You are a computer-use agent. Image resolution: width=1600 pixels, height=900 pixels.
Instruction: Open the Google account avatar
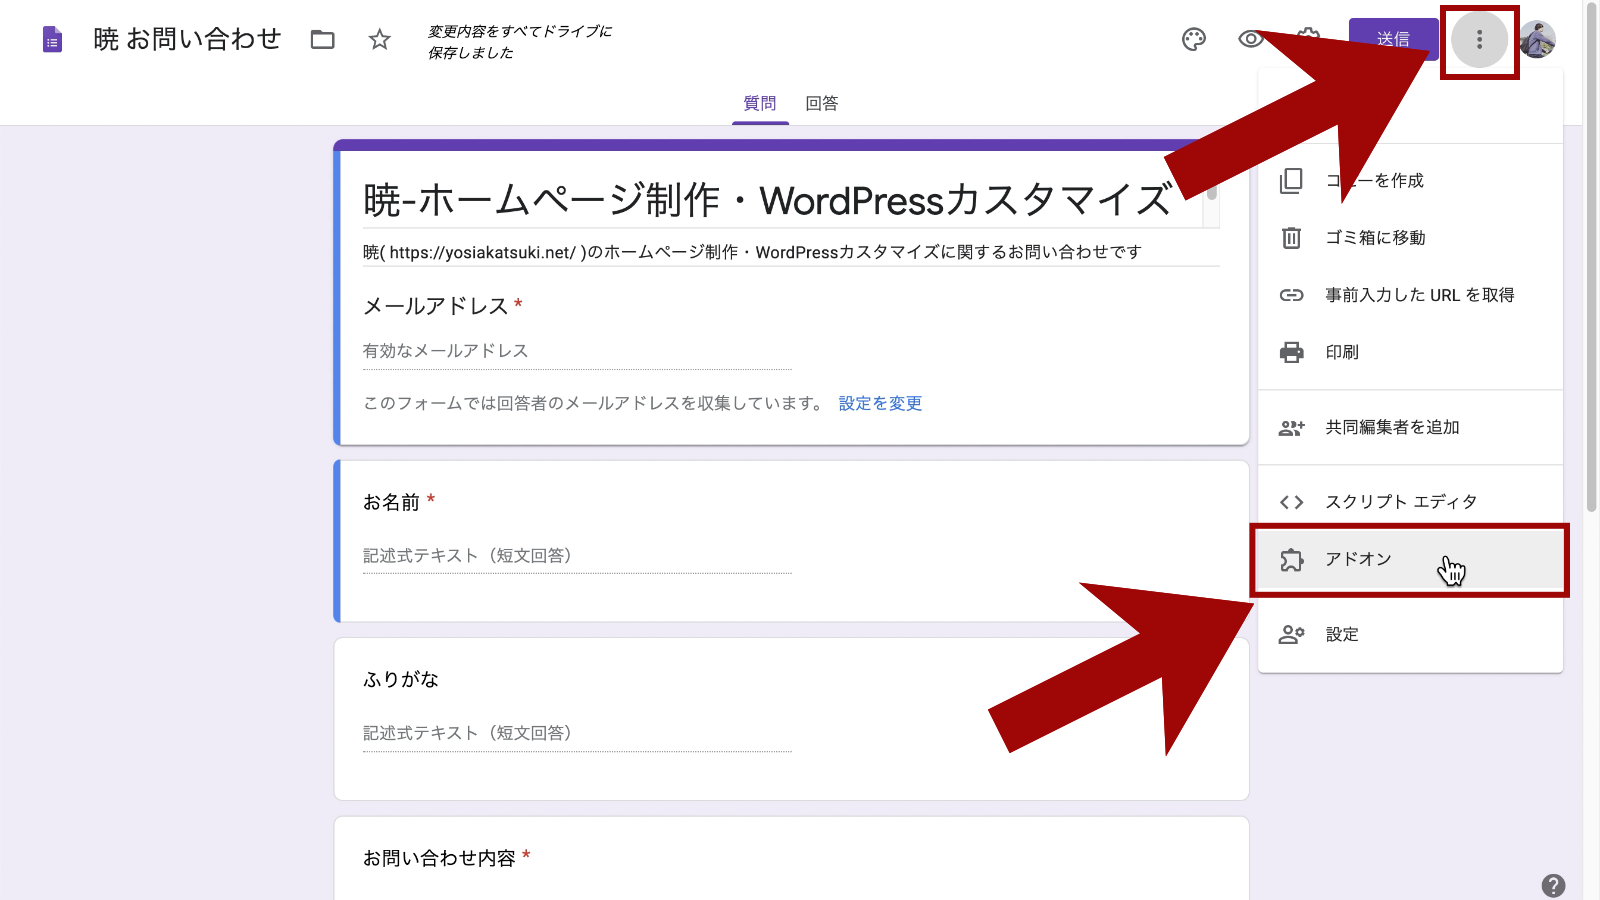point(1537,40)
